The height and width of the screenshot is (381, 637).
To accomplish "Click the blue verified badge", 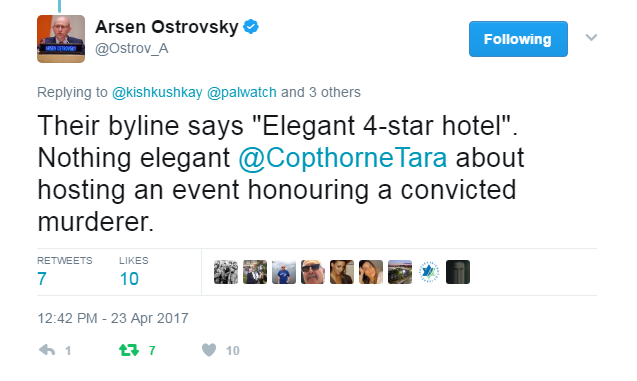I will click(251, 27).
